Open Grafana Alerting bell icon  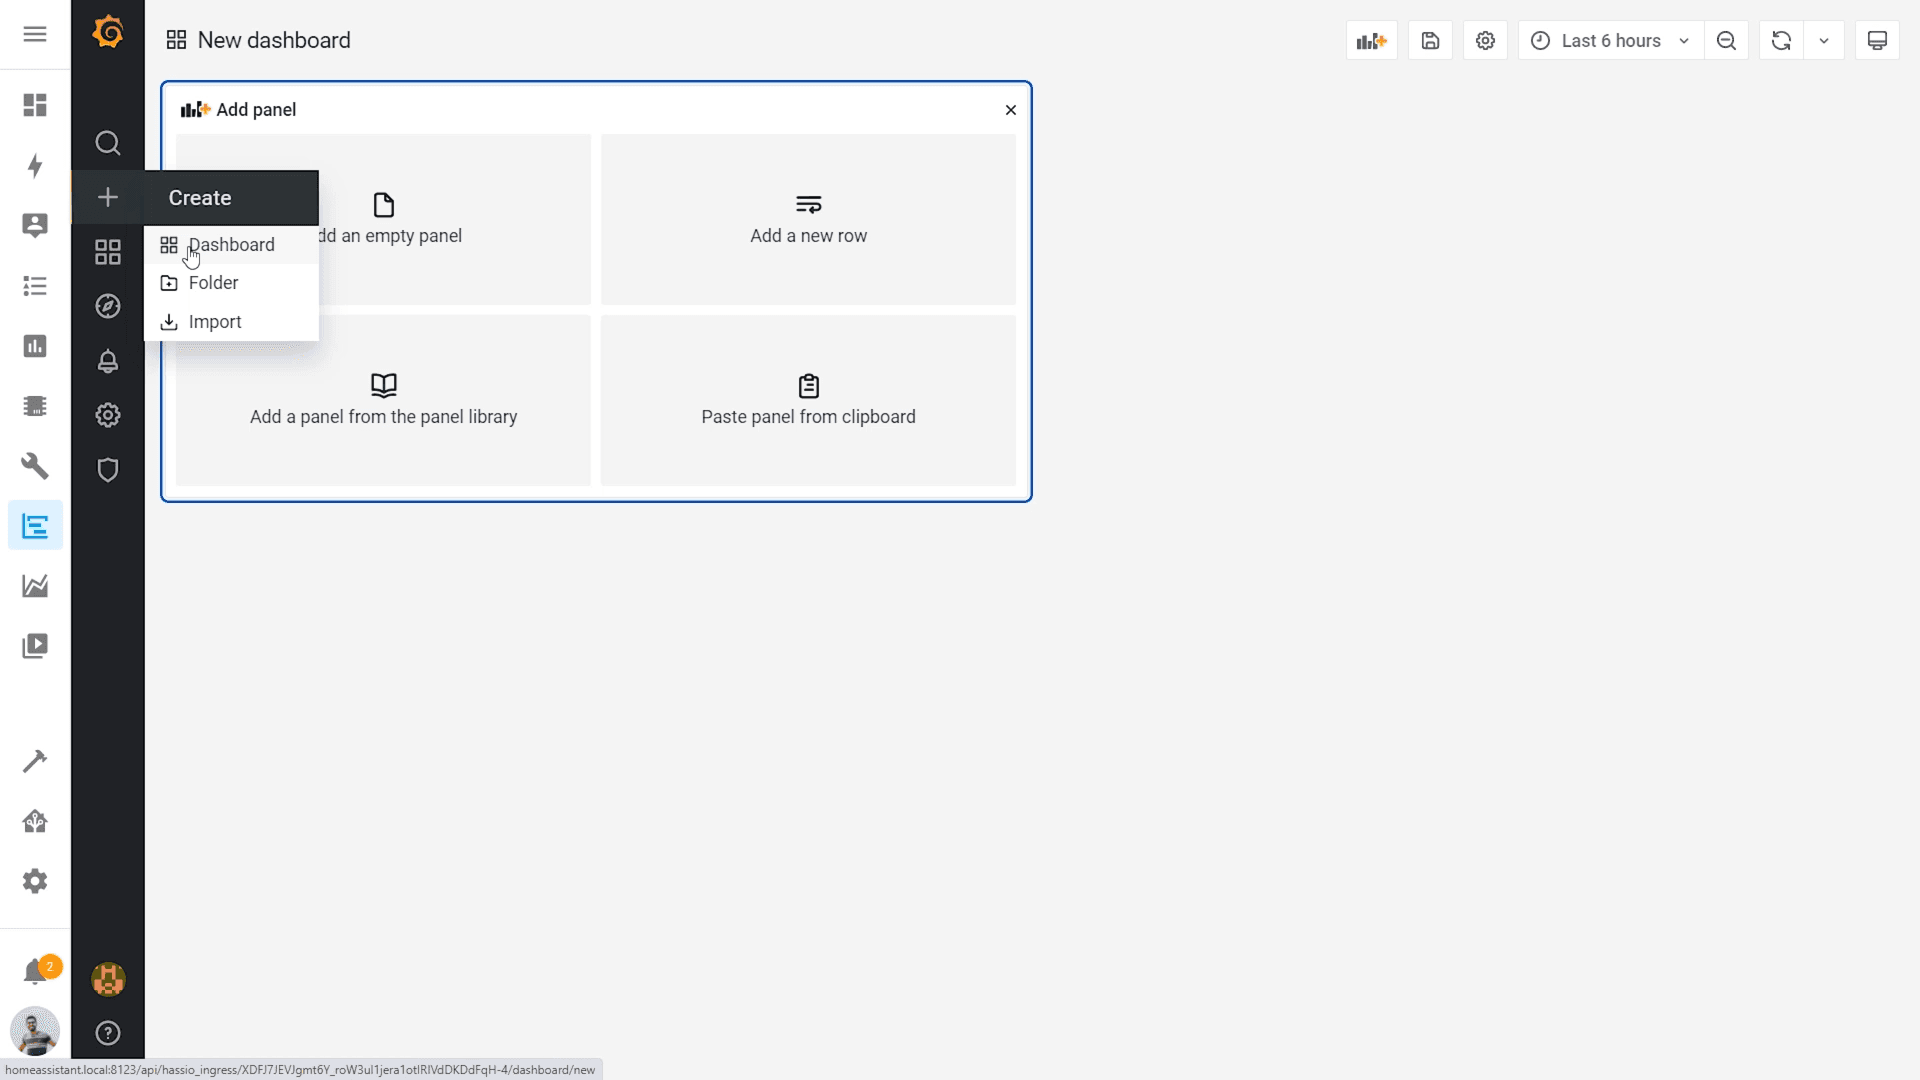(107, 361)
